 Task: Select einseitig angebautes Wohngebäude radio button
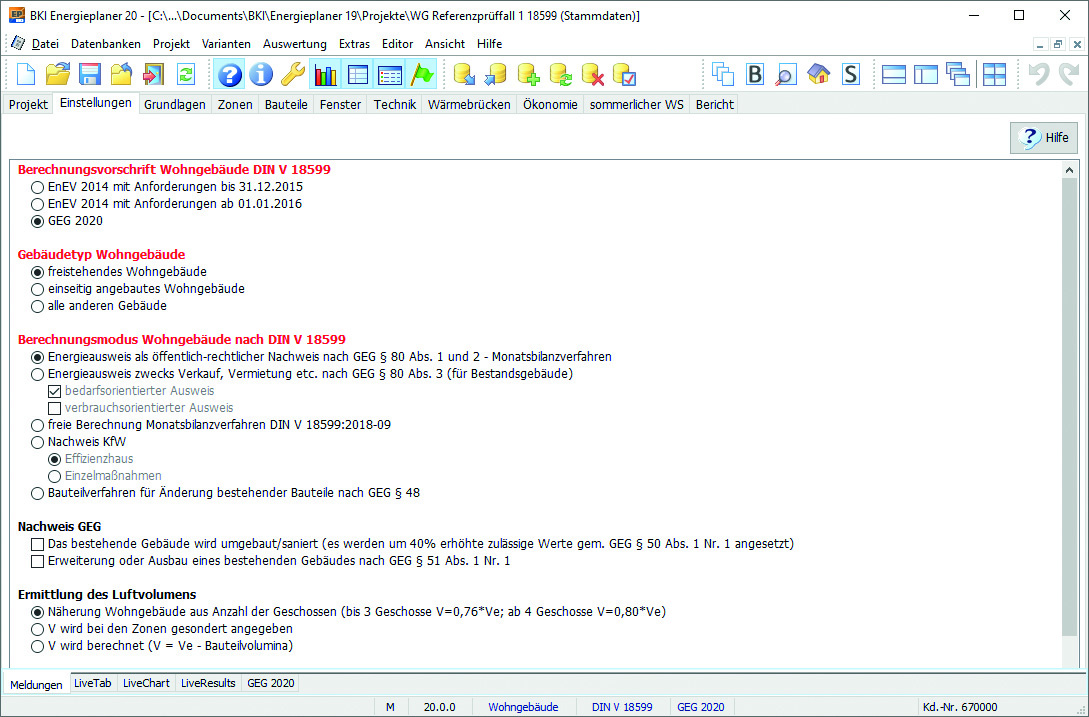click(x=38, y=289)
